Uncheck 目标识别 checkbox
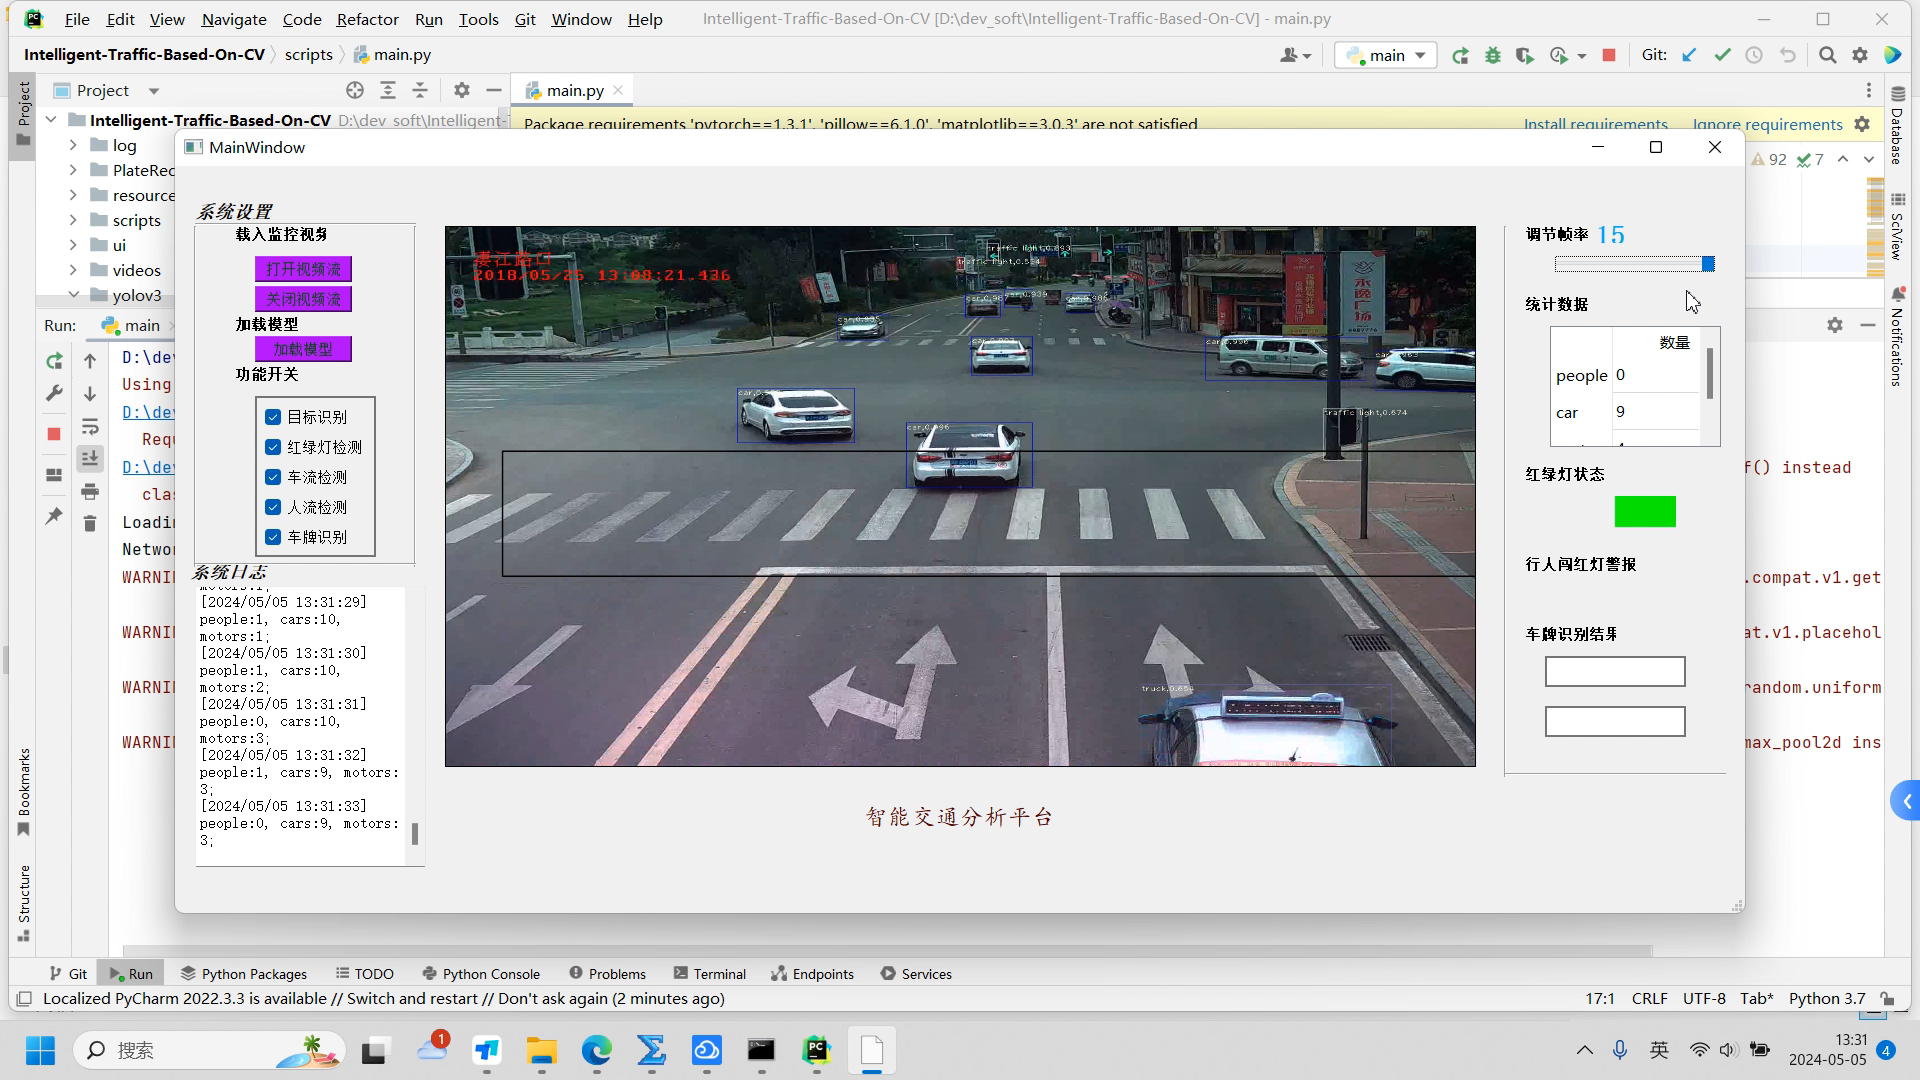The width and height of the screenshot is (1920, 1080). tap(273, 417)
